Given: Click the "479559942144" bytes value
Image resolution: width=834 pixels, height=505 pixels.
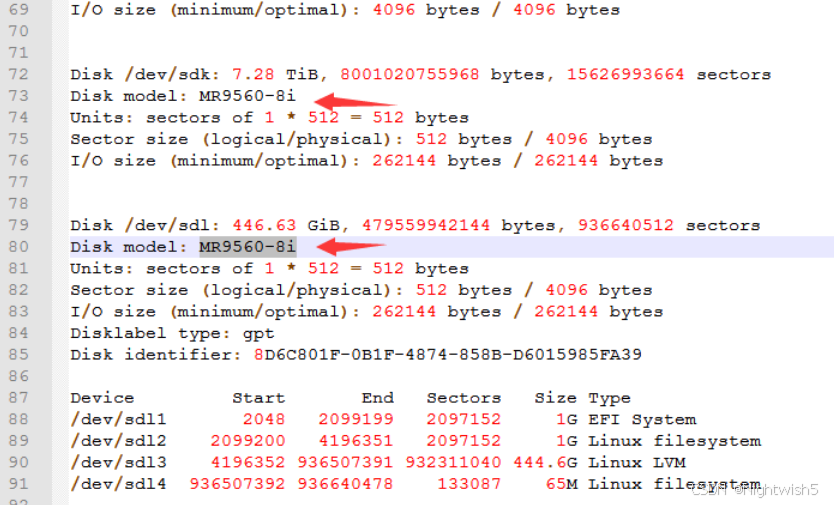Looking at the screenshot, I should 426,226.
